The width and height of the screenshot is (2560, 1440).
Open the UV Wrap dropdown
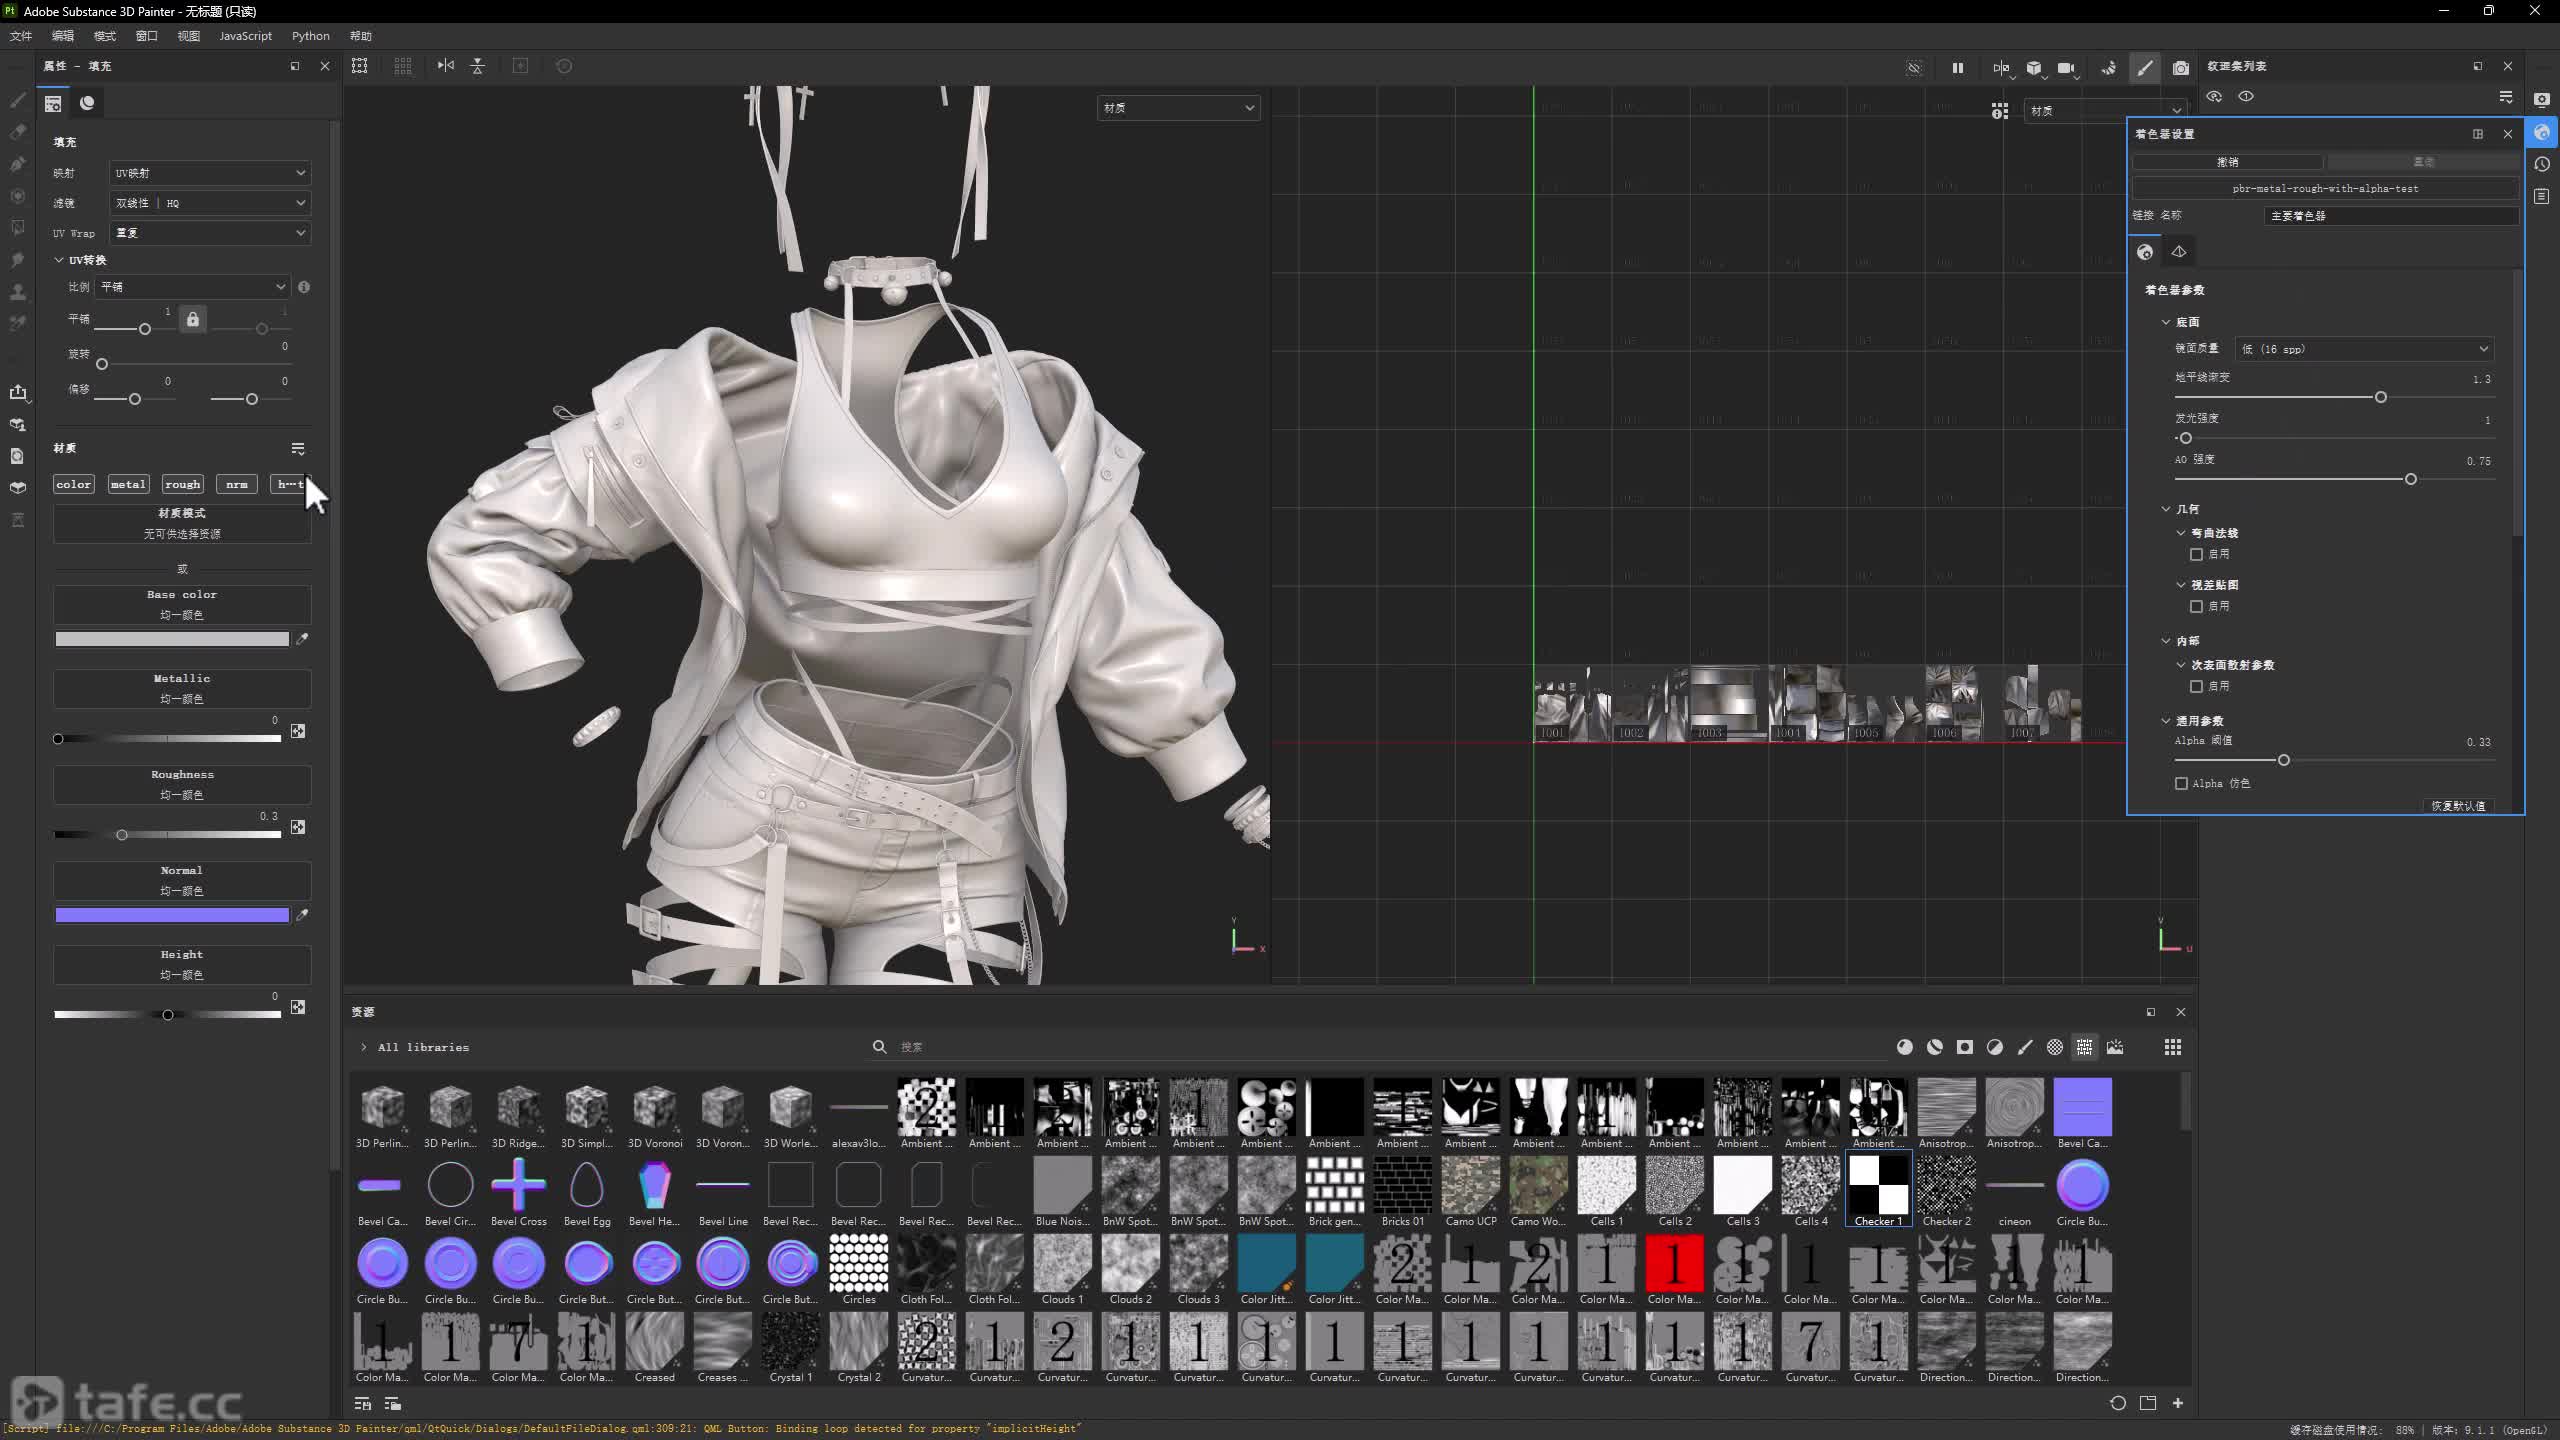[x=210, y=233]
